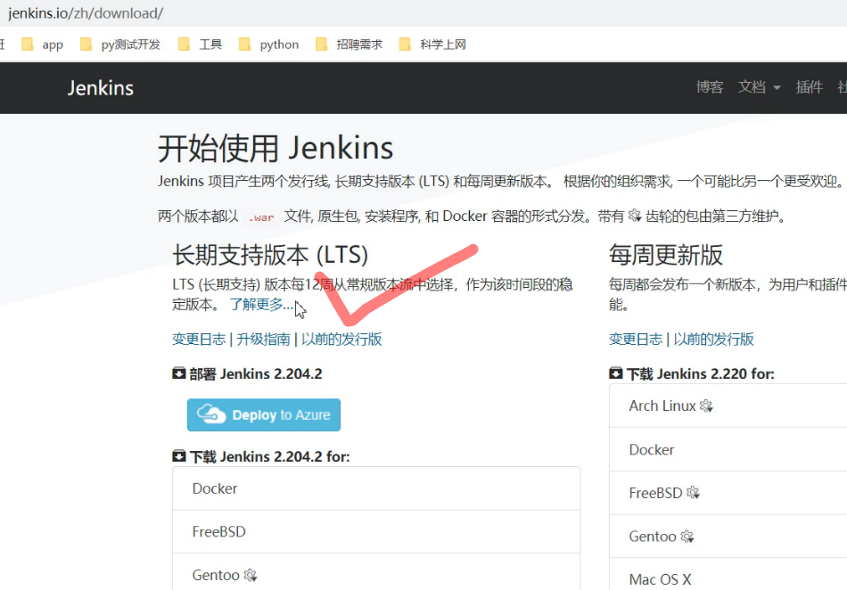Go to the Jenkins home logo
The width and height of the screenshot is (847, 590).
coord(100,88)
